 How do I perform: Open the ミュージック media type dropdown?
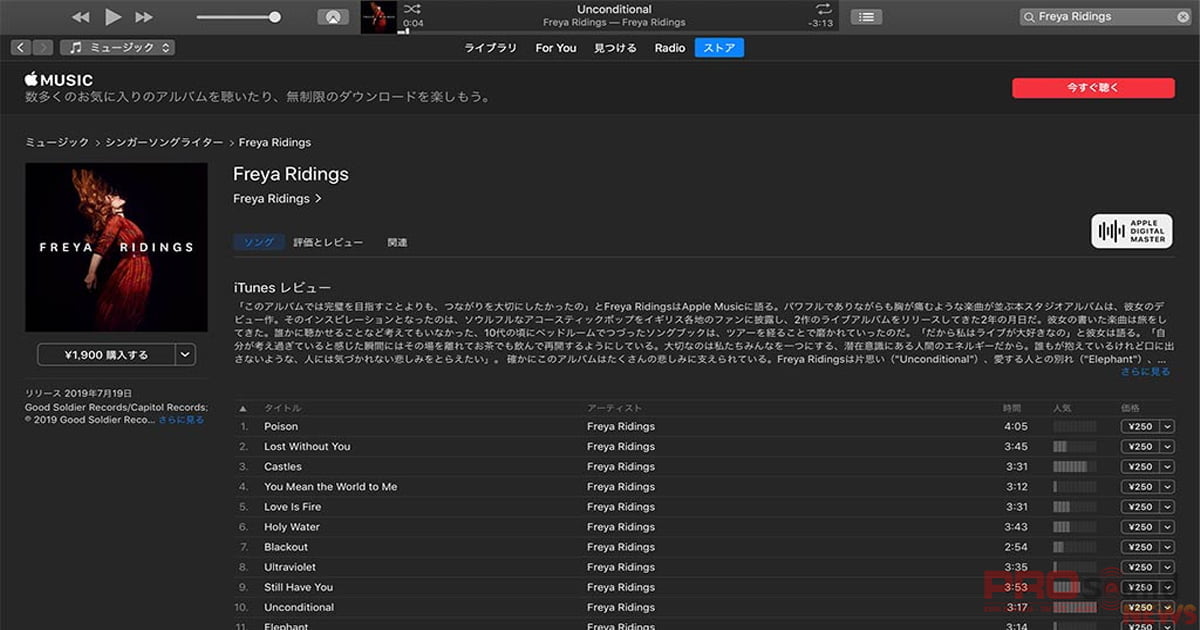(117, 47)
